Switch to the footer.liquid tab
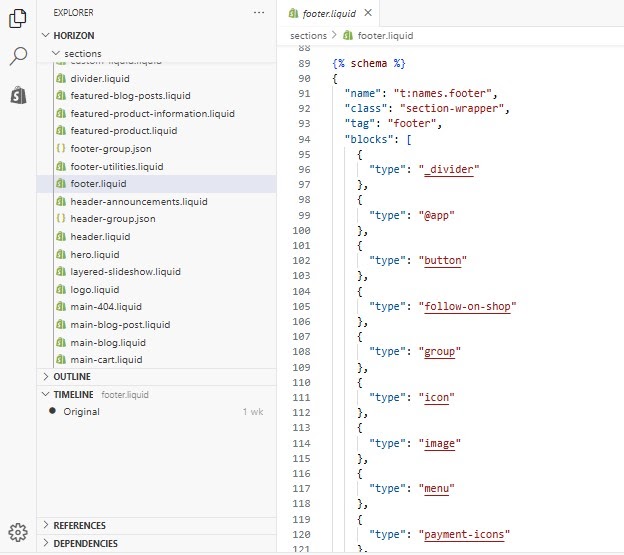The width and height of the screenshot is (624, 555). 329,14
